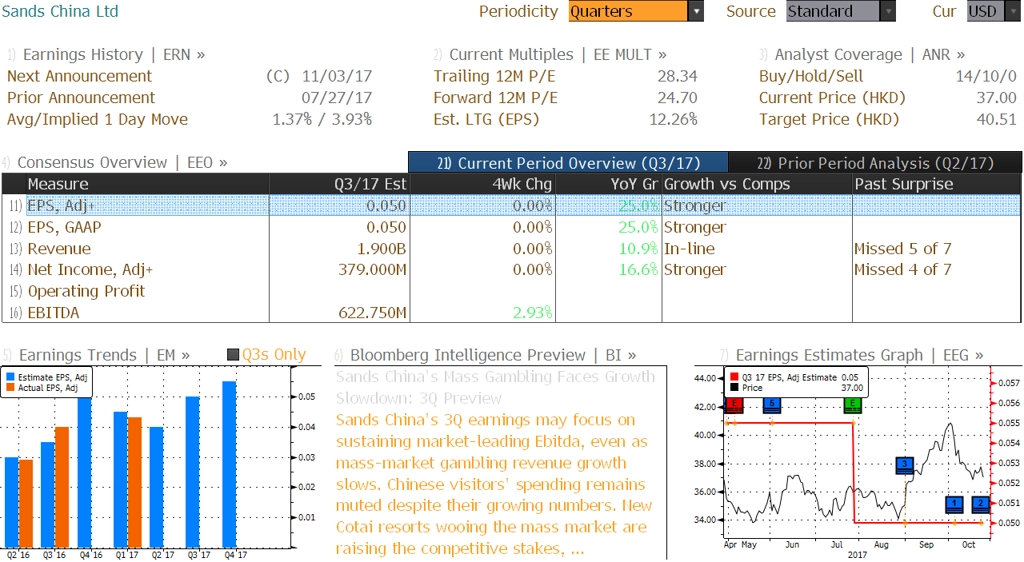The image size is (1024, 562).
Task: Click black Price legend swatch
Action: point(734,388)
